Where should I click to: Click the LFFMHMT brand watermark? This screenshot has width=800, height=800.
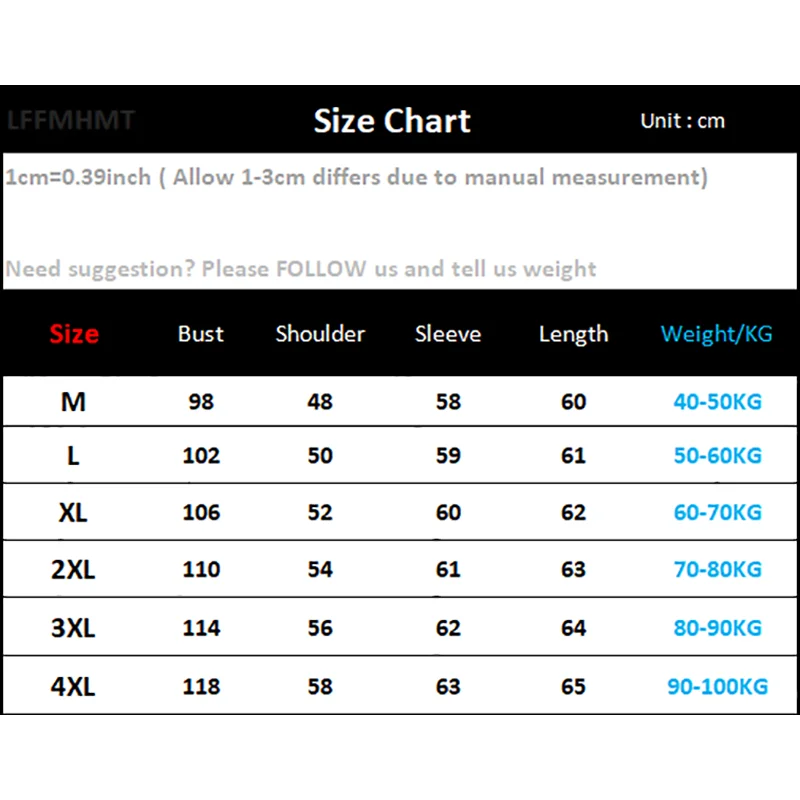(x=70, y=121)
